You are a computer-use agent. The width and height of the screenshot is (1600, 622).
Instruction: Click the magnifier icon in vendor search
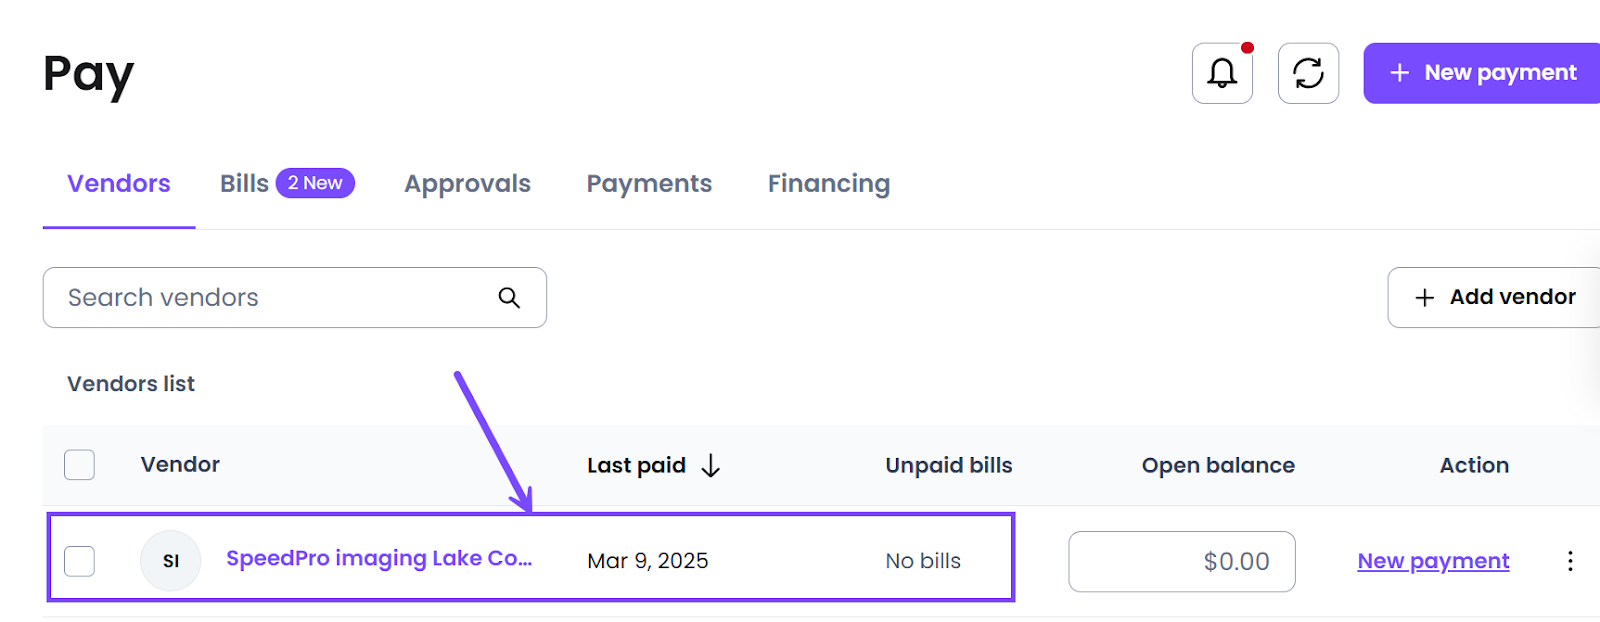click(509, 298)
